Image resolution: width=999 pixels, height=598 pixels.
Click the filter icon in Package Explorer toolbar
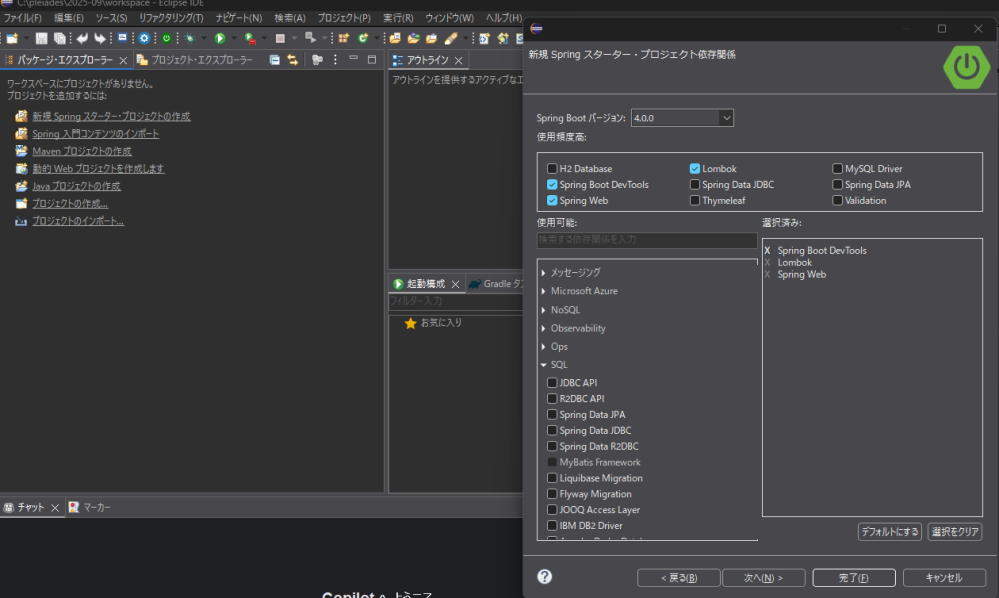click(x=317, y=60)
